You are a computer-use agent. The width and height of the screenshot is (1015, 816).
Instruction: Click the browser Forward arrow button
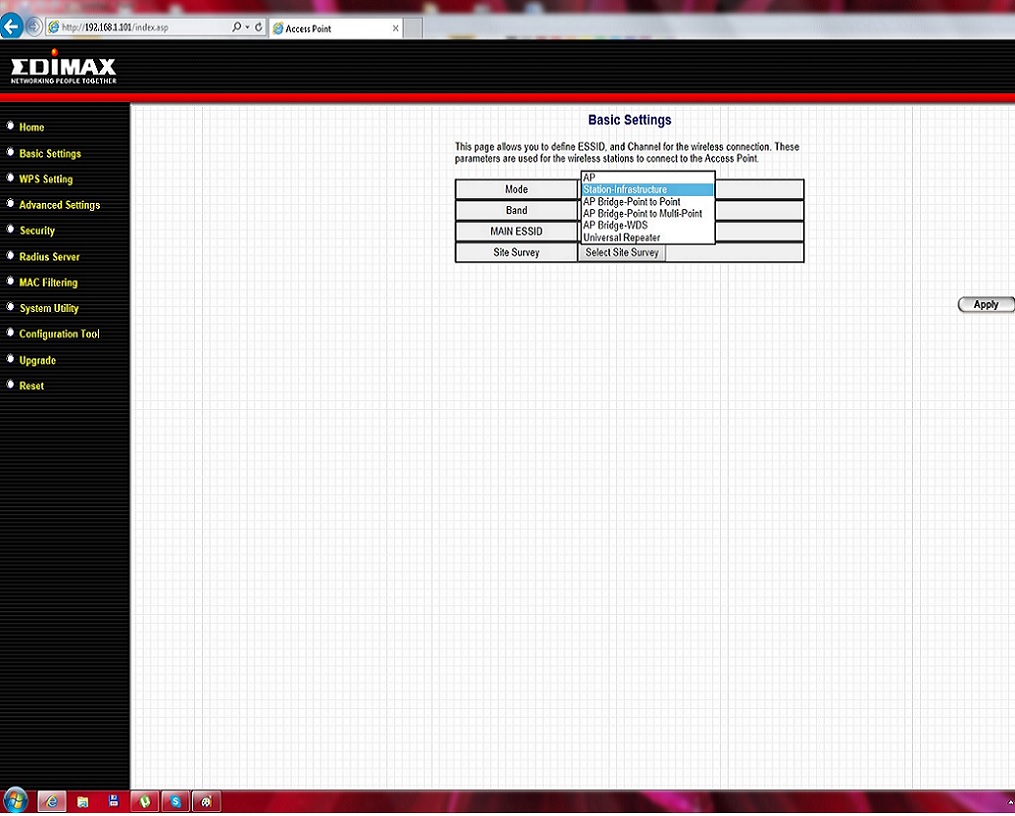click(x=35, y=27)
